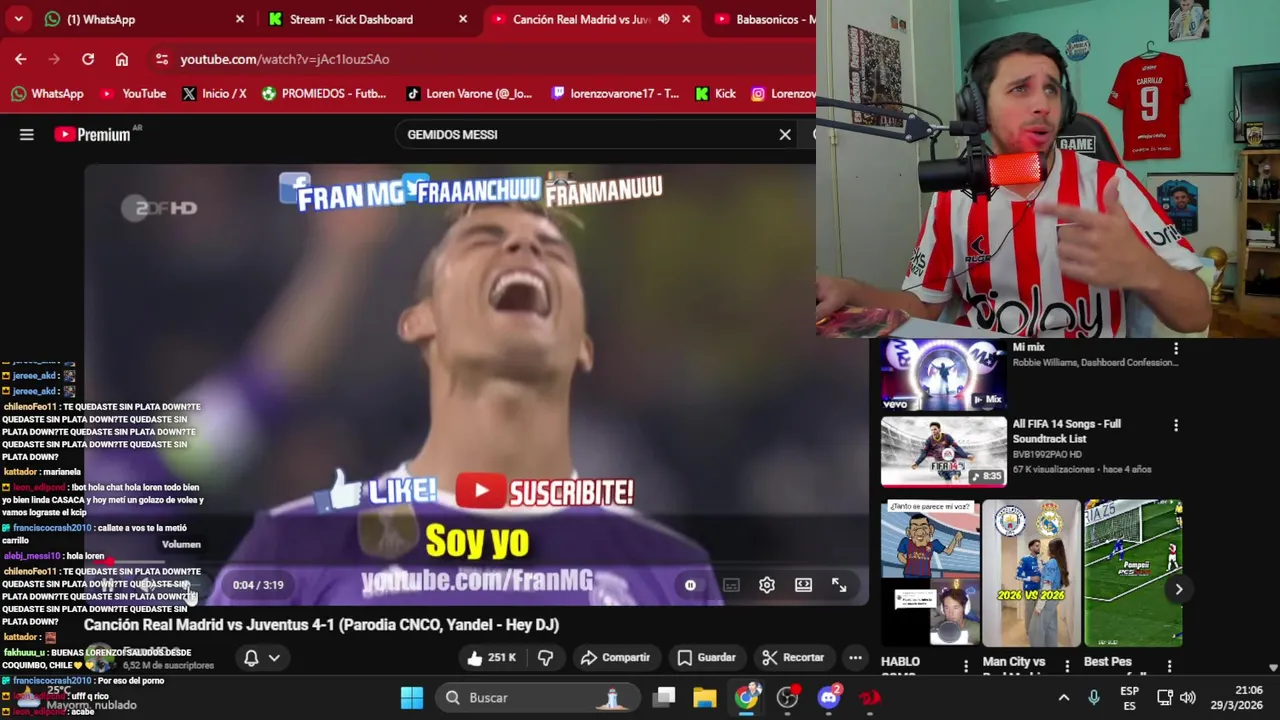
Task: Open options for Man City vs short
Action: [x=1067, y=666]
